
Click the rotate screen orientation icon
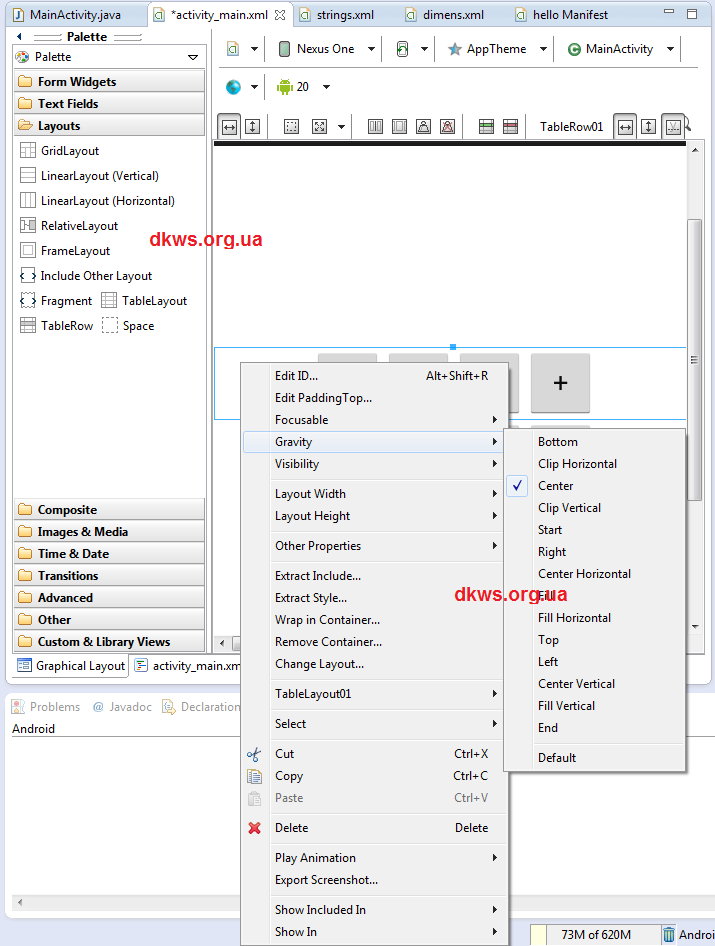click(x=402, y=49)
